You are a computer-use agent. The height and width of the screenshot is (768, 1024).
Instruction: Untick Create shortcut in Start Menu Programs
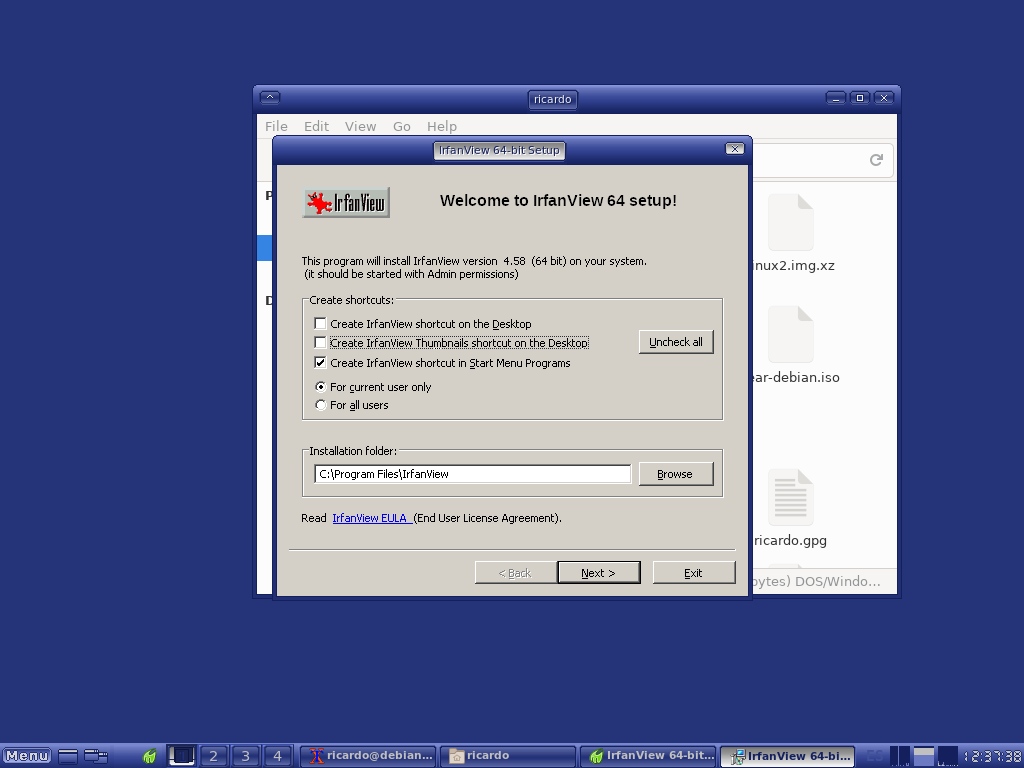[320, 362]
